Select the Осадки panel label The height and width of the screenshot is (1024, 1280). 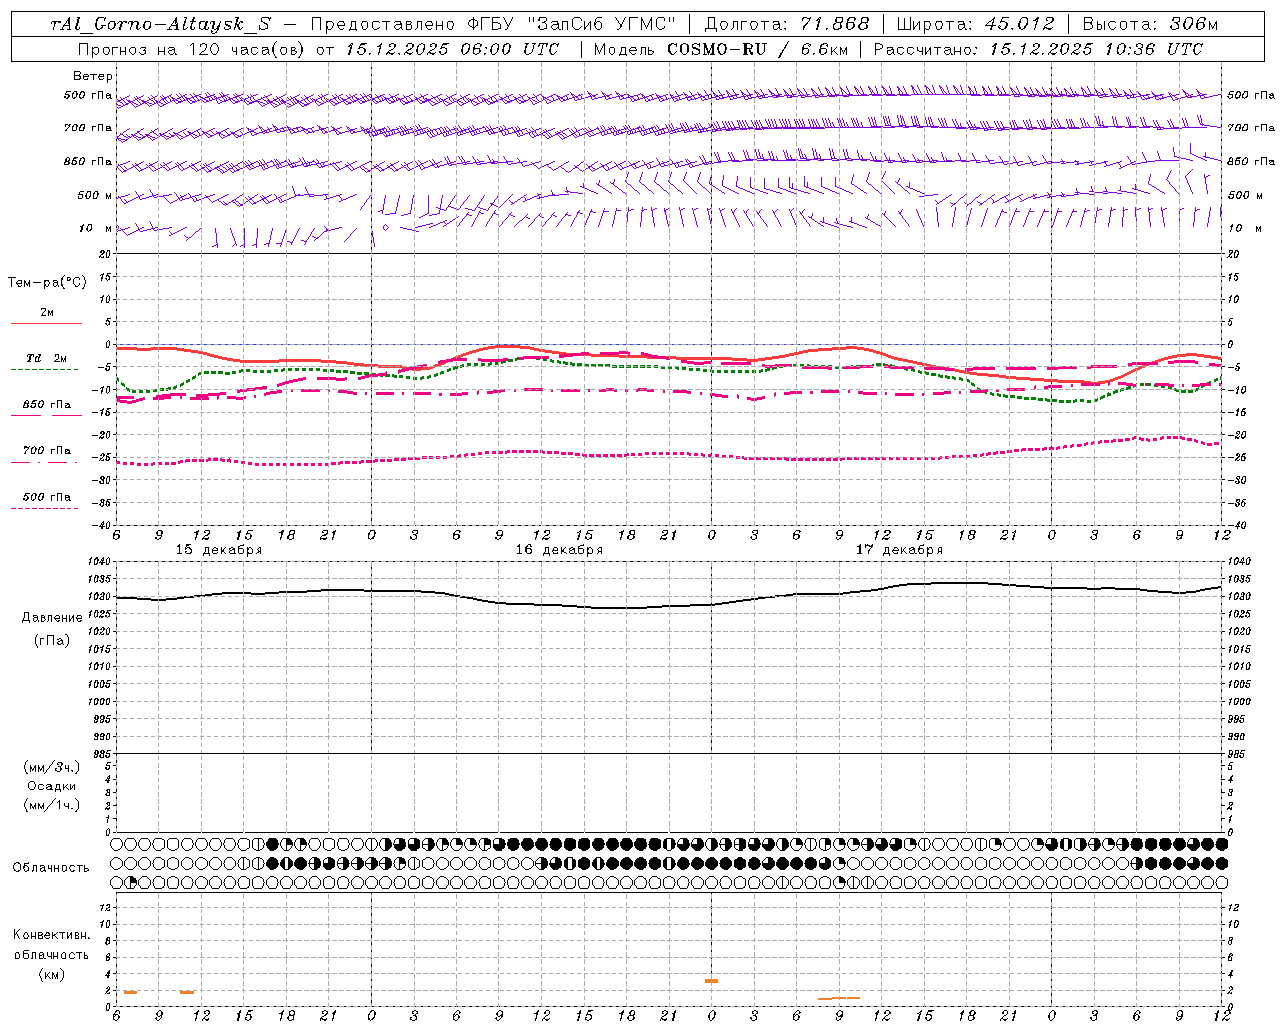[52, 786]
